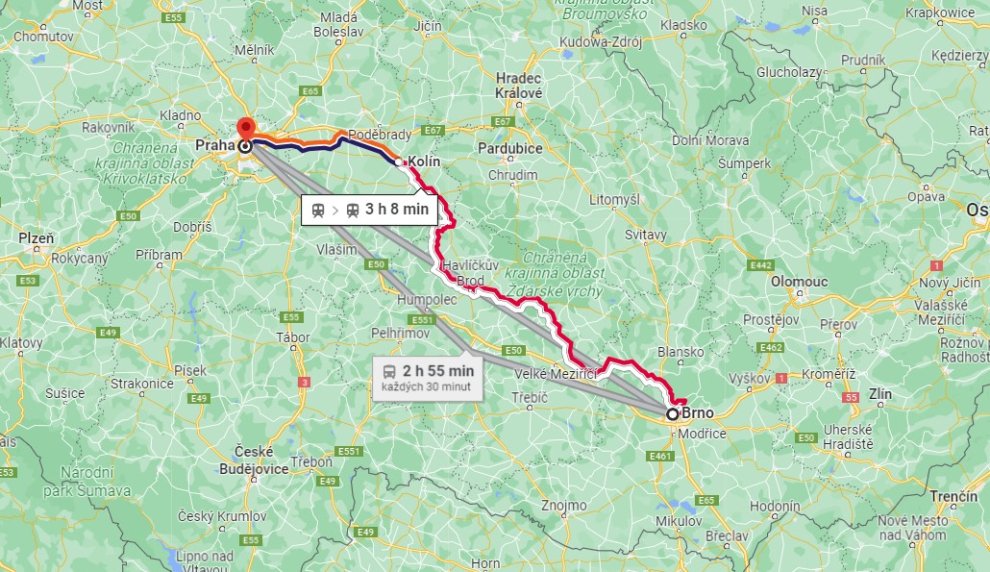Screen dimensions: 990x572
Task: Click the Havlíčkův Brod town label
Action: [470, 273]
